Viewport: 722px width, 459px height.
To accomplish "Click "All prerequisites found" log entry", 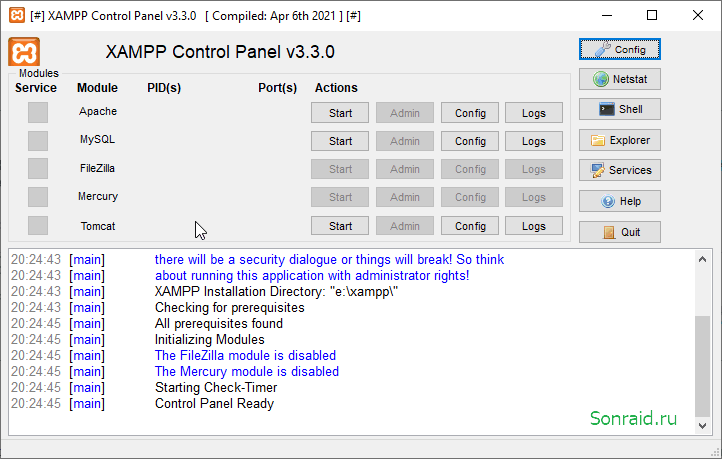I will [x=218, y=324].
